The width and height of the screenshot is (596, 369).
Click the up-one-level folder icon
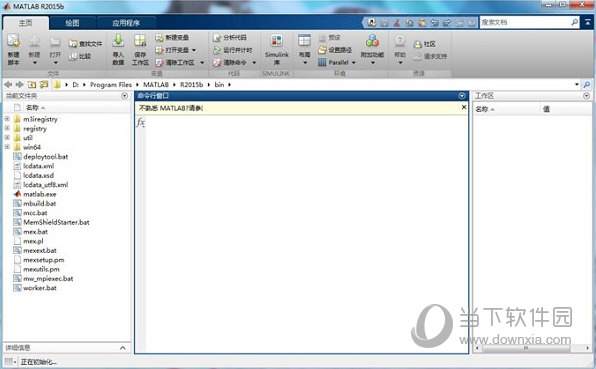click(32, 84)
